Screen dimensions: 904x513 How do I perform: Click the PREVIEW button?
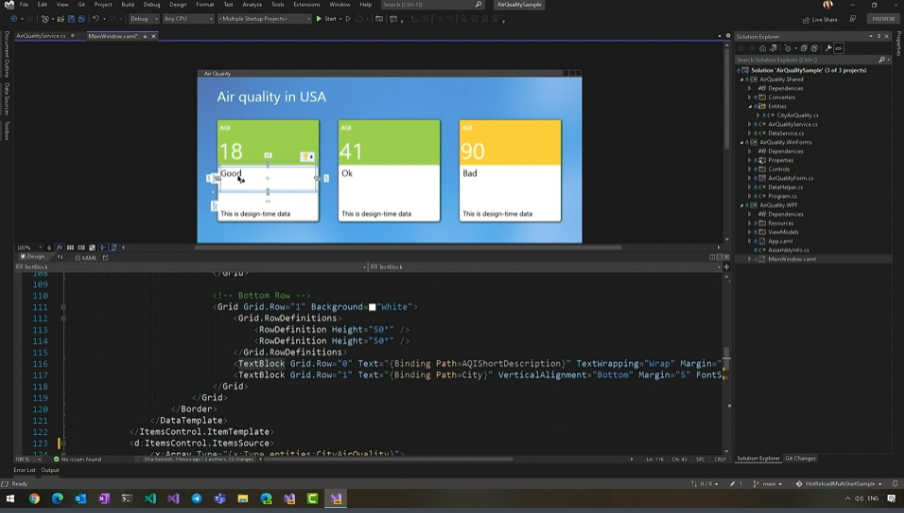pos(882,19)
